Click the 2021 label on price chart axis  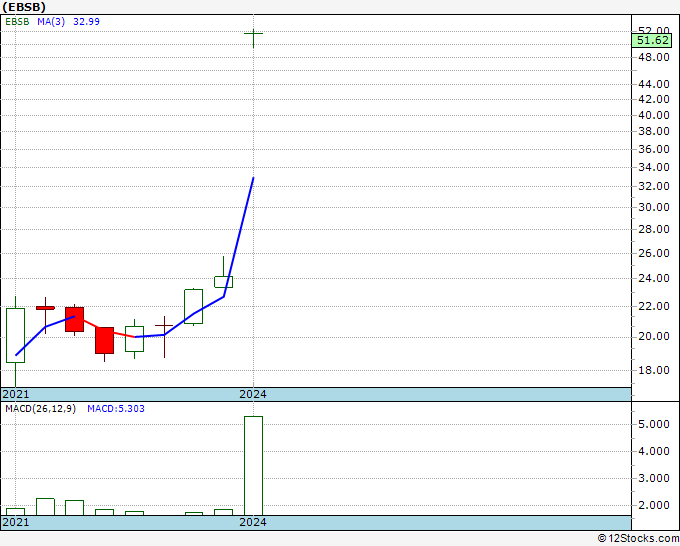point(16,394)
